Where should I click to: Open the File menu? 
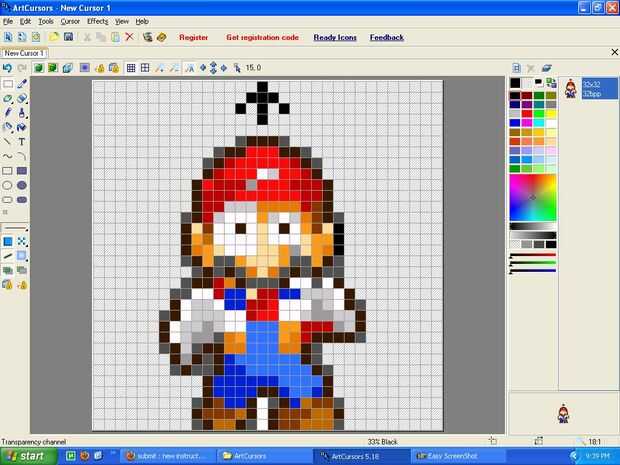(8, 21)
